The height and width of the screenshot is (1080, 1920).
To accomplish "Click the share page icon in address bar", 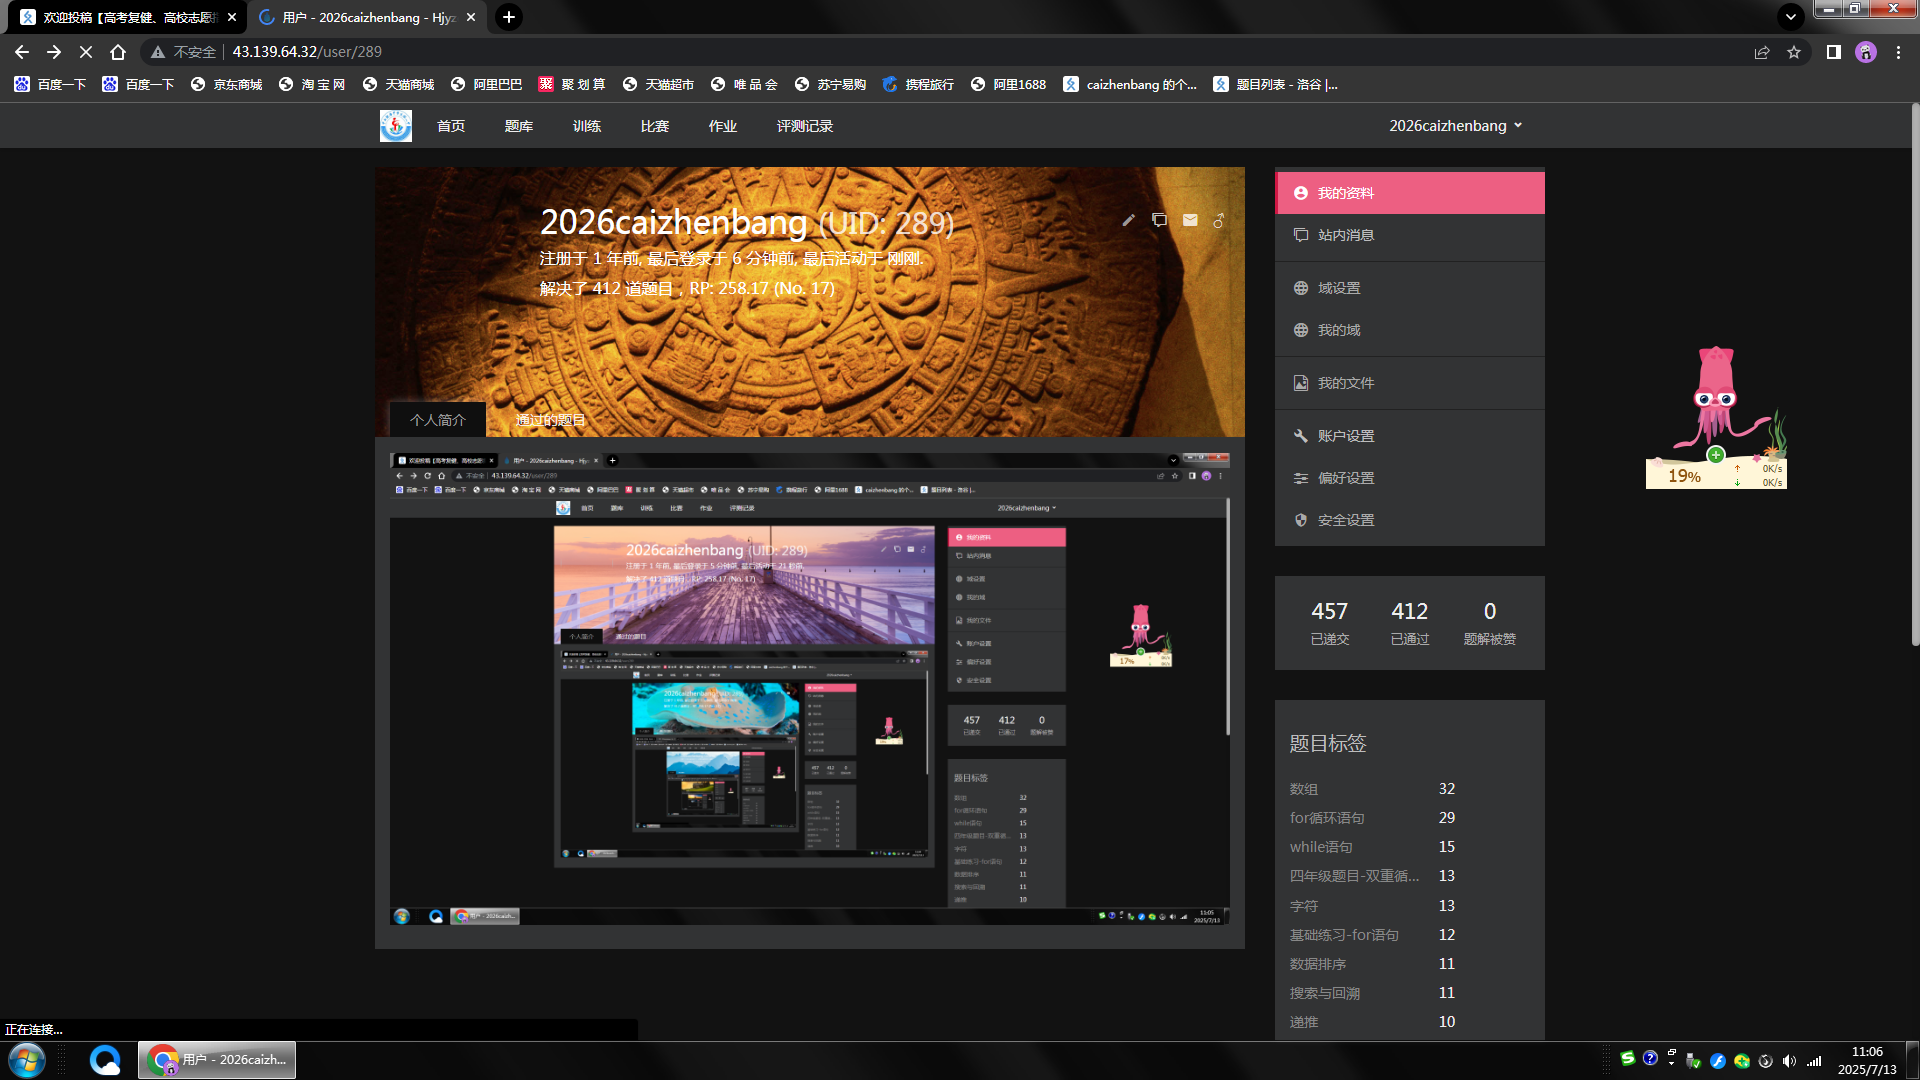I will tap(1762, 52).
